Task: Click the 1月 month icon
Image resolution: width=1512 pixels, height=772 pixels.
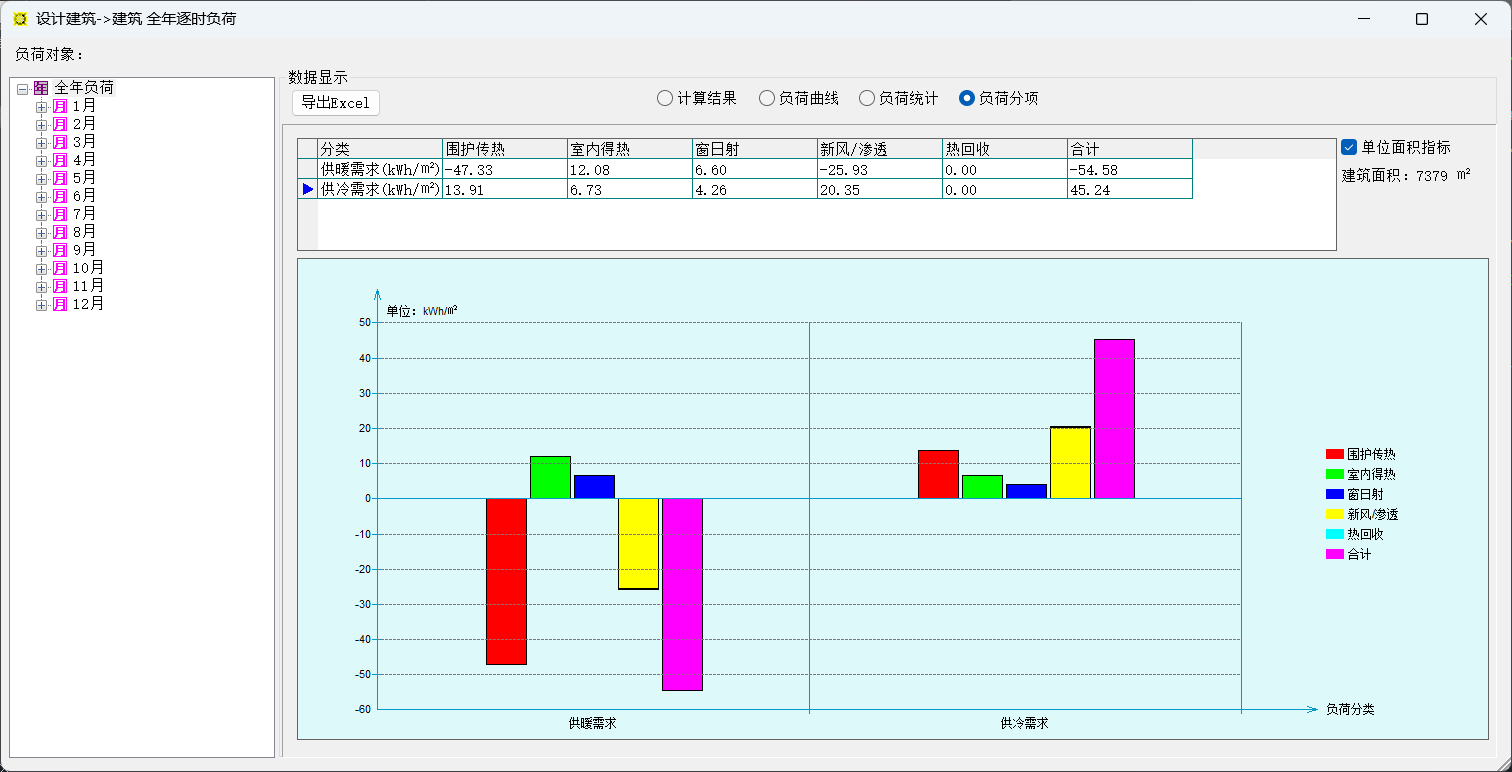Action: [60, 106]
